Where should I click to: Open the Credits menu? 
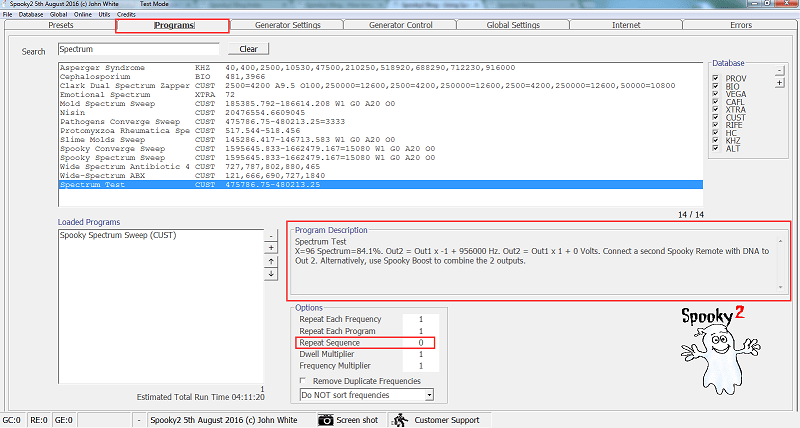(x=126, y=14)
